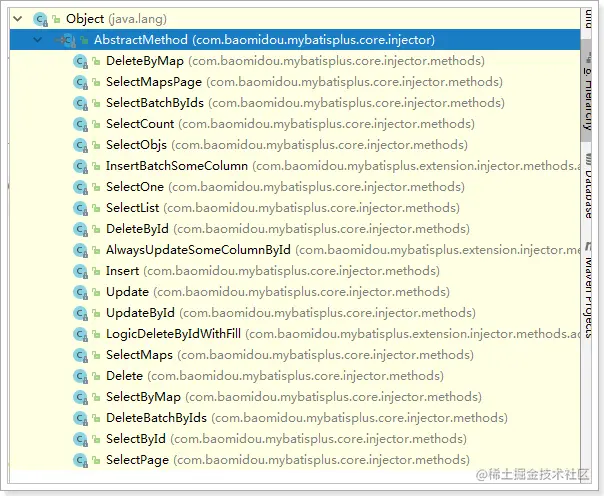Select the SelectCount class name
The width and height of the screenshot is (604, 496).
tap(140, 124)
